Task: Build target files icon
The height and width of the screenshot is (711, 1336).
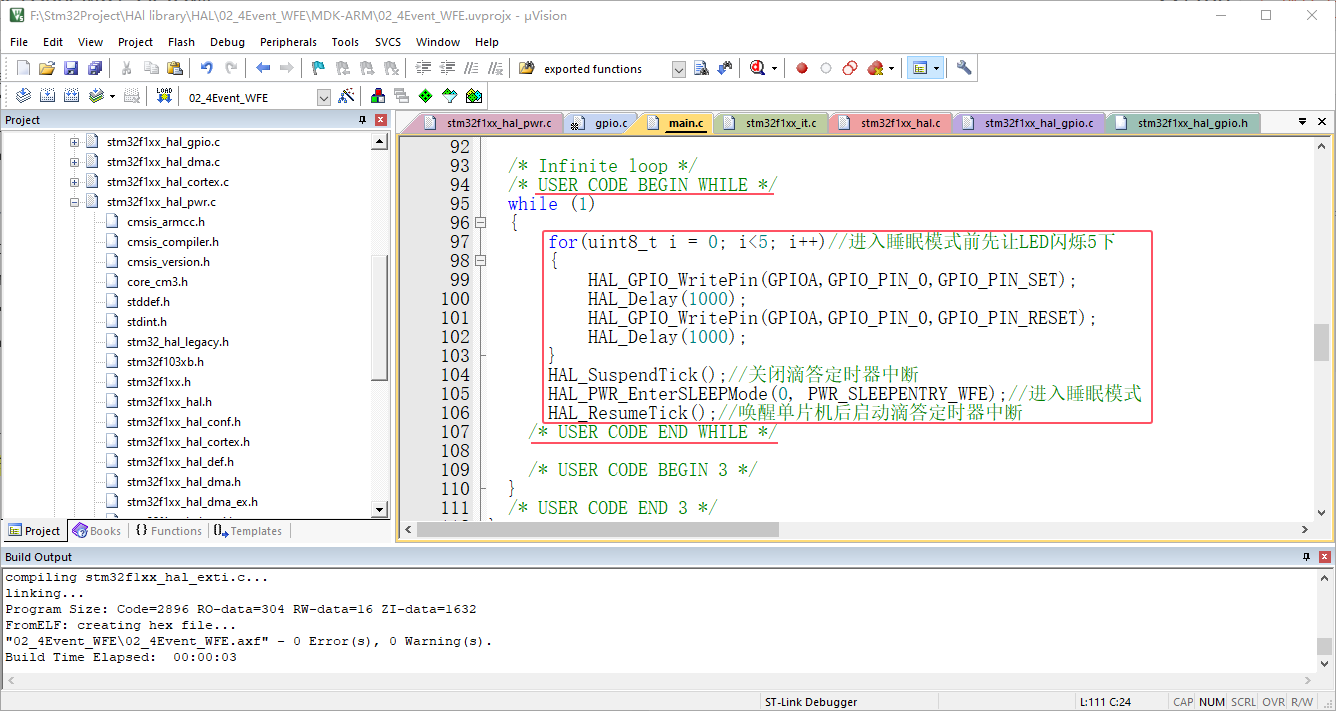Action: point(47,96)
